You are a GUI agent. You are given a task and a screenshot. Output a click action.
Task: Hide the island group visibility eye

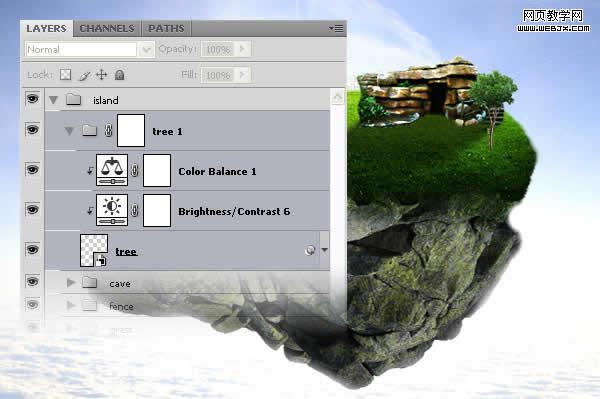click(x=33, y=99)
